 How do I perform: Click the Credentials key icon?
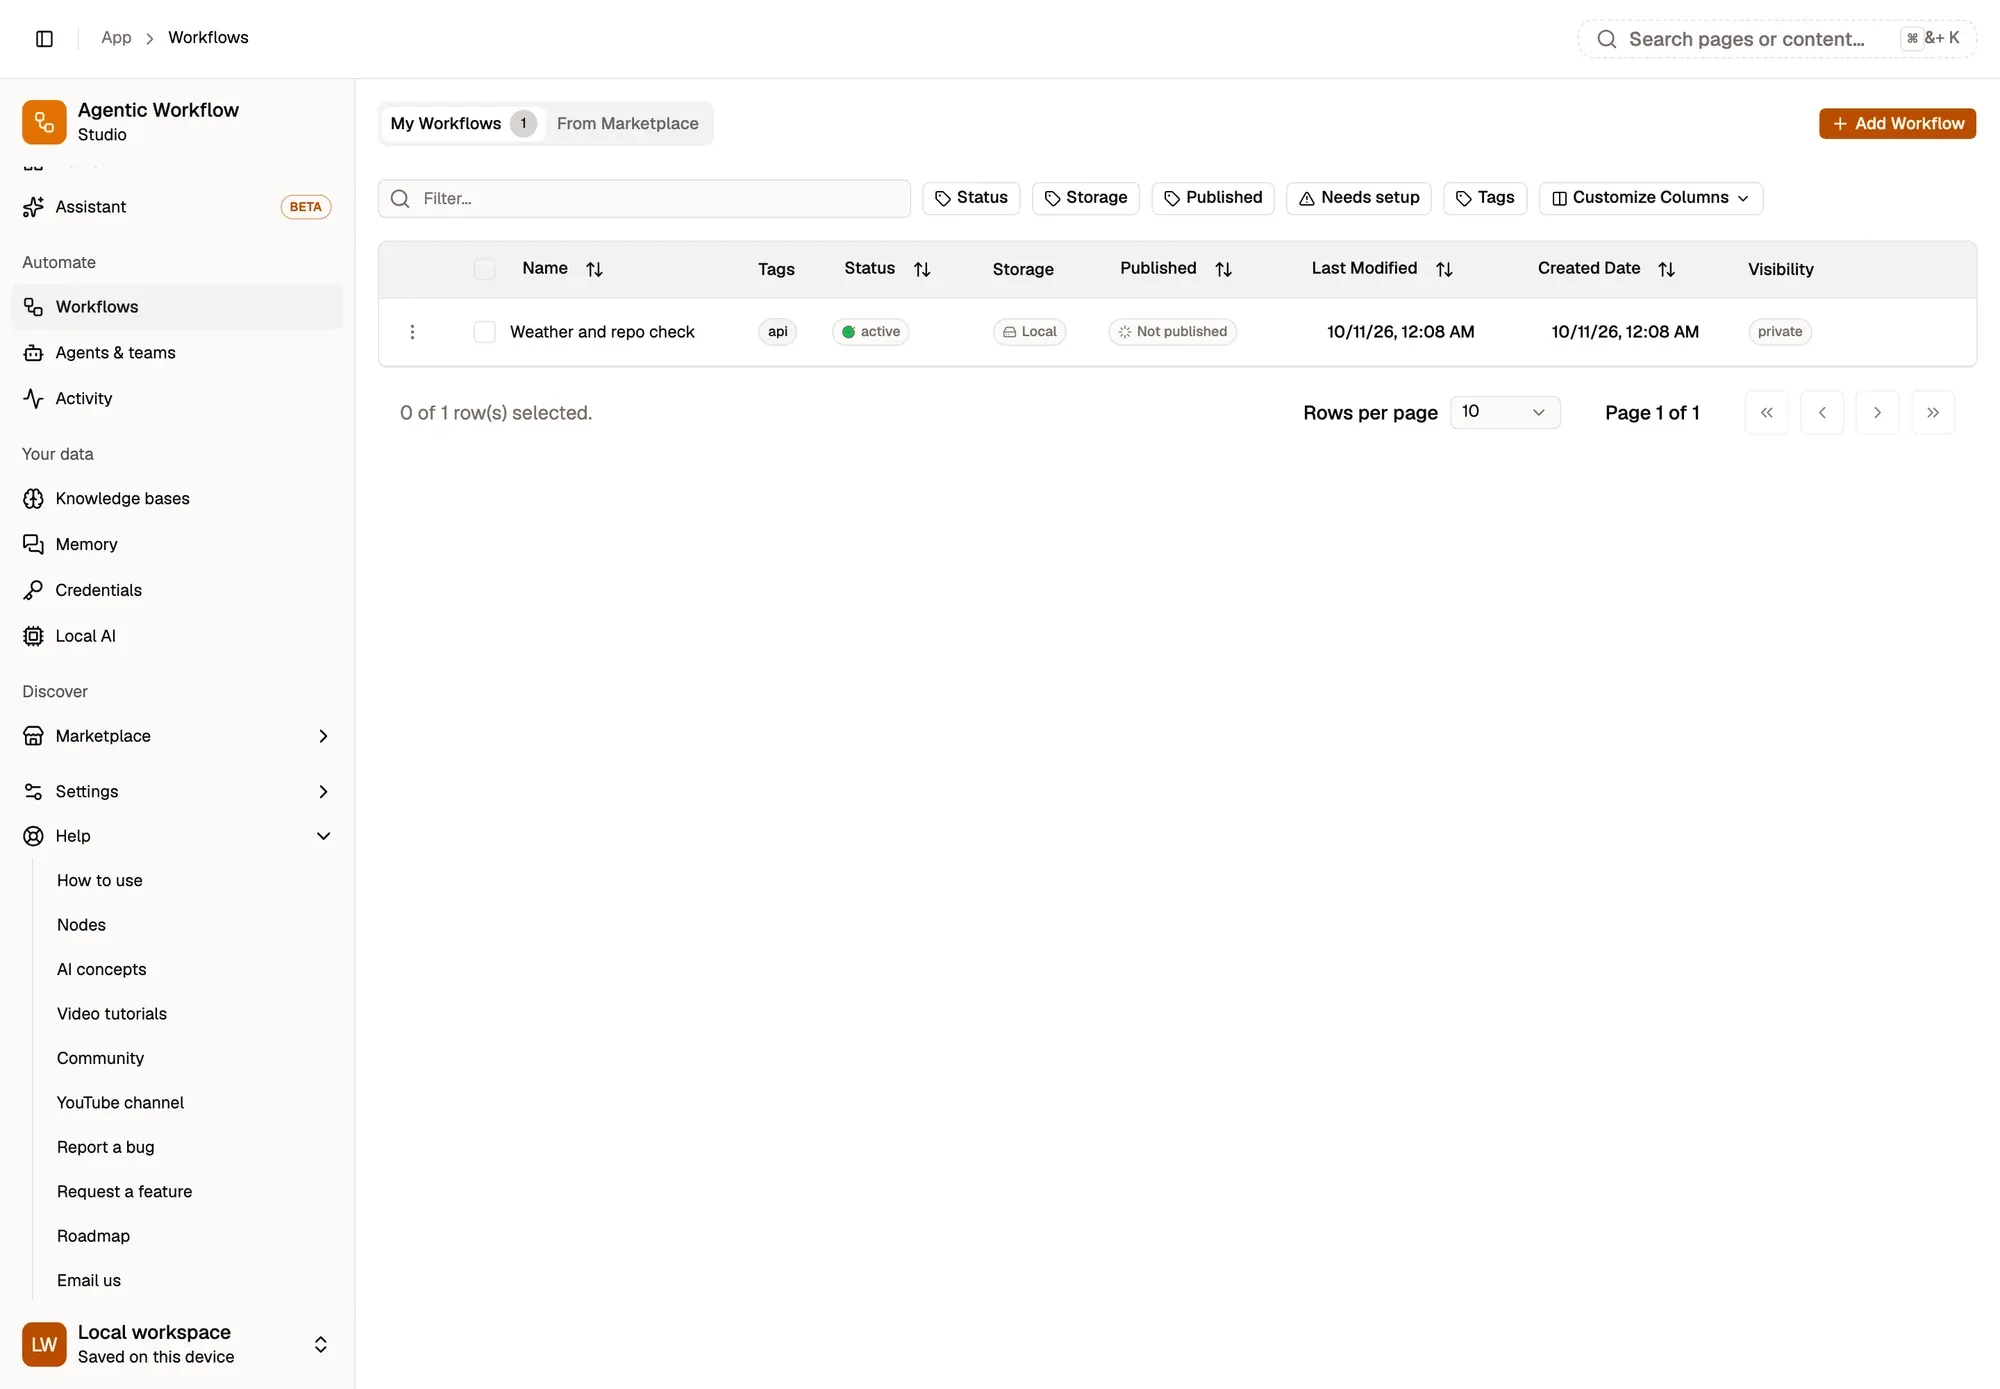(x=33, y=590)
